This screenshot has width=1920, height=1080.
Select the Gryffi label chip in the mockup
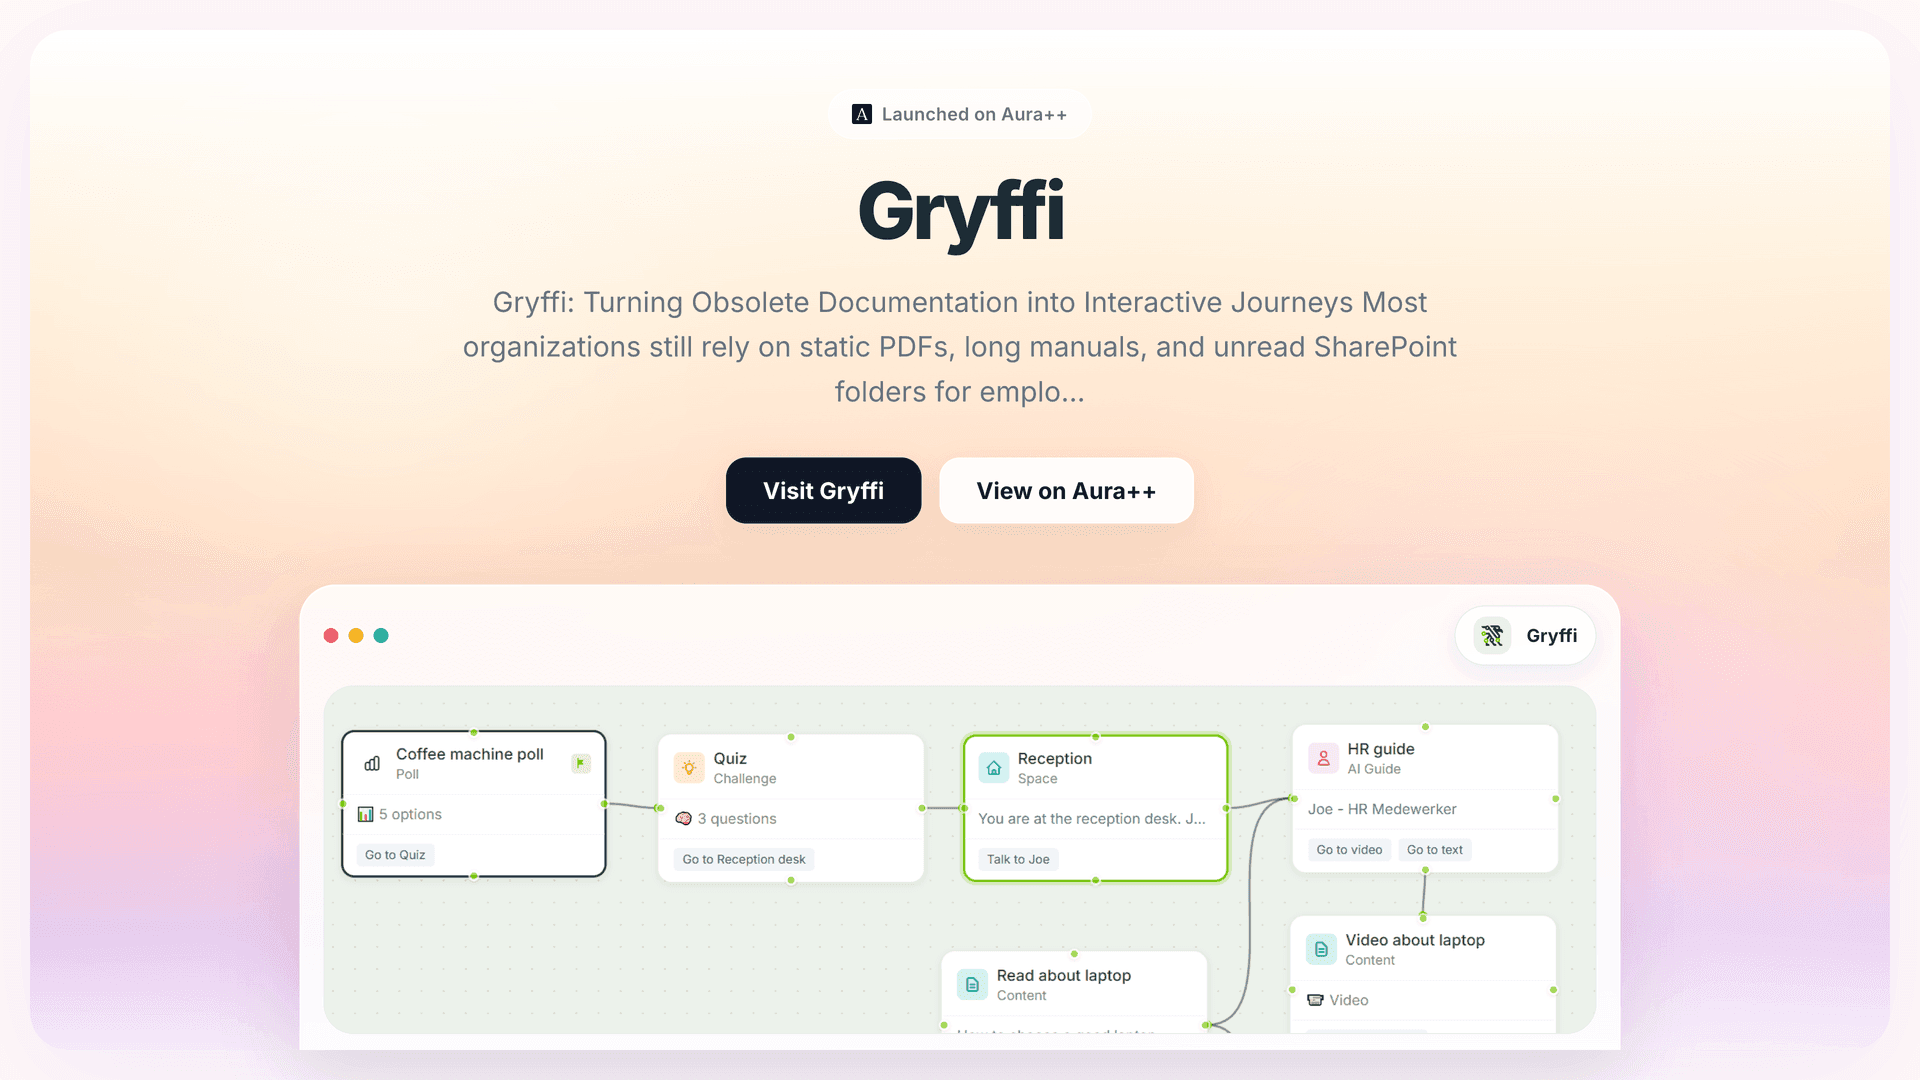point(1525,635)
